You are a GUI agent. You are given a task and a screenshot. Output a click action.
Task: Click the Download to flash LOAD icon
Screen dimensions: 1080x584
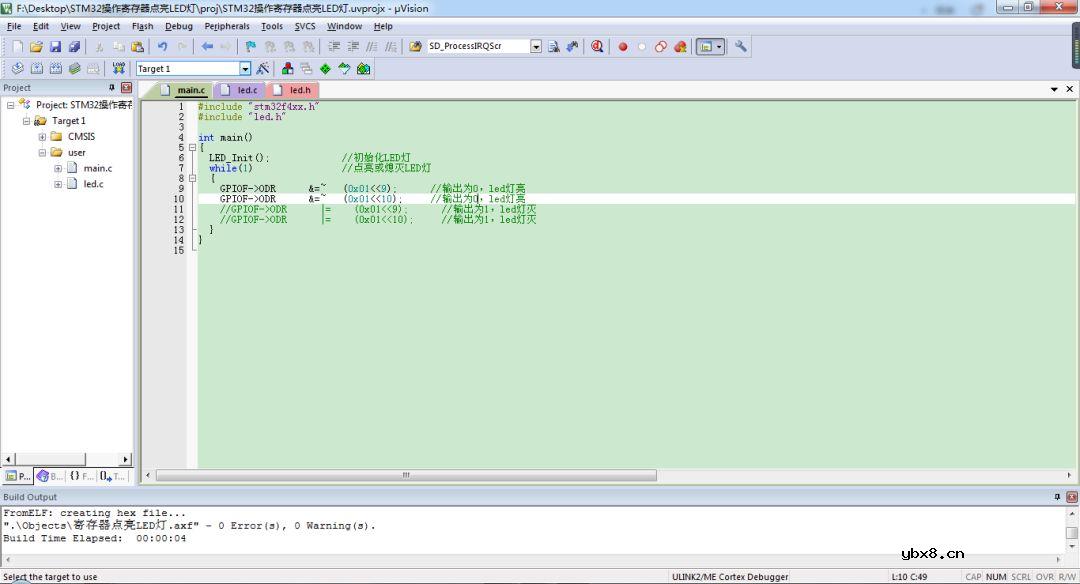[x=119, y=69]
